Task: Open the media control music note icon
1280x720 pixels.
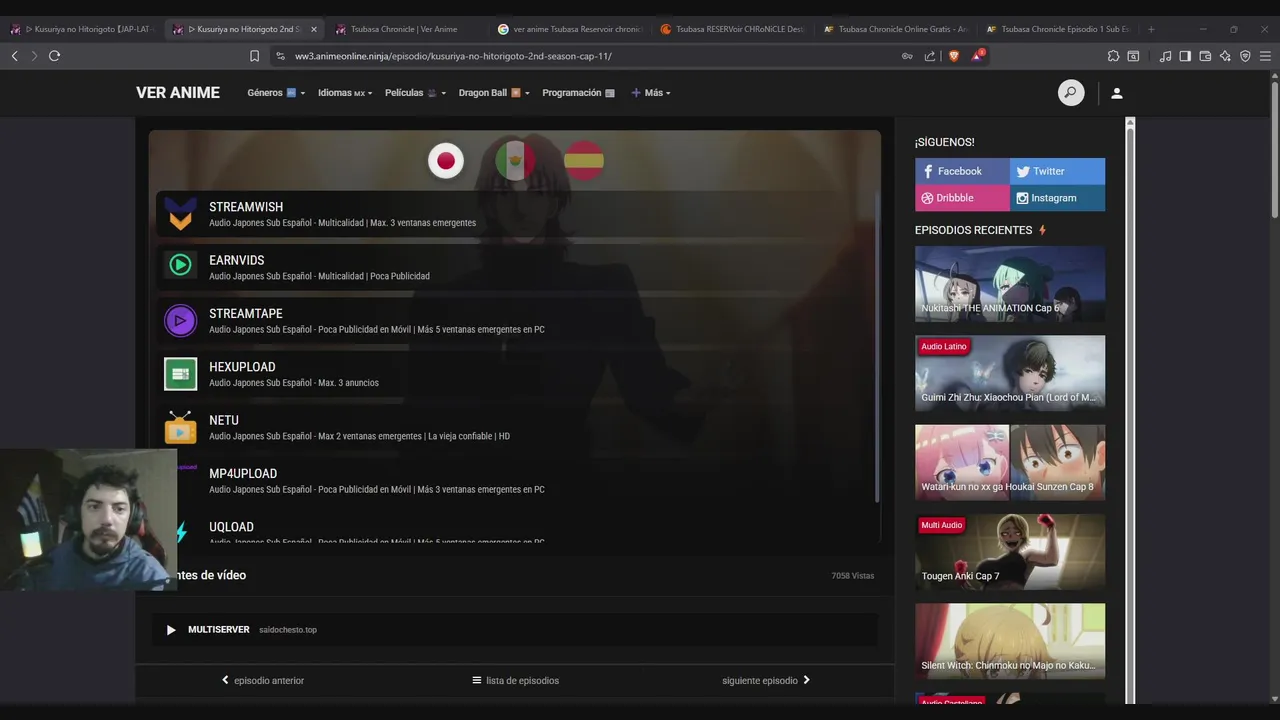Action: point(1165,56)
